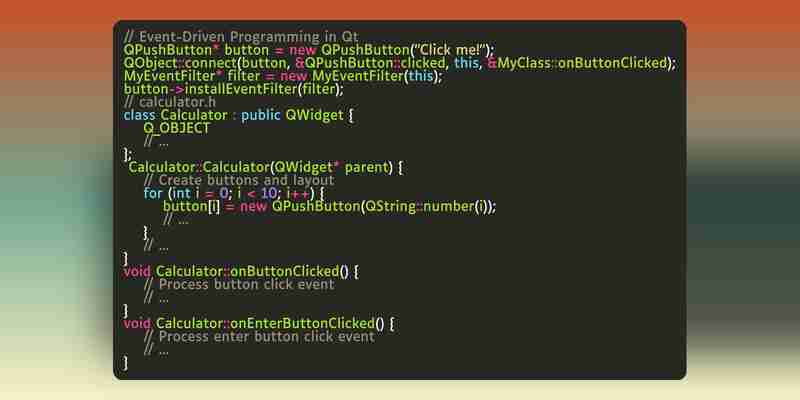
Task: Click the Calculator::Calculator constructor line
Action: 266,167
